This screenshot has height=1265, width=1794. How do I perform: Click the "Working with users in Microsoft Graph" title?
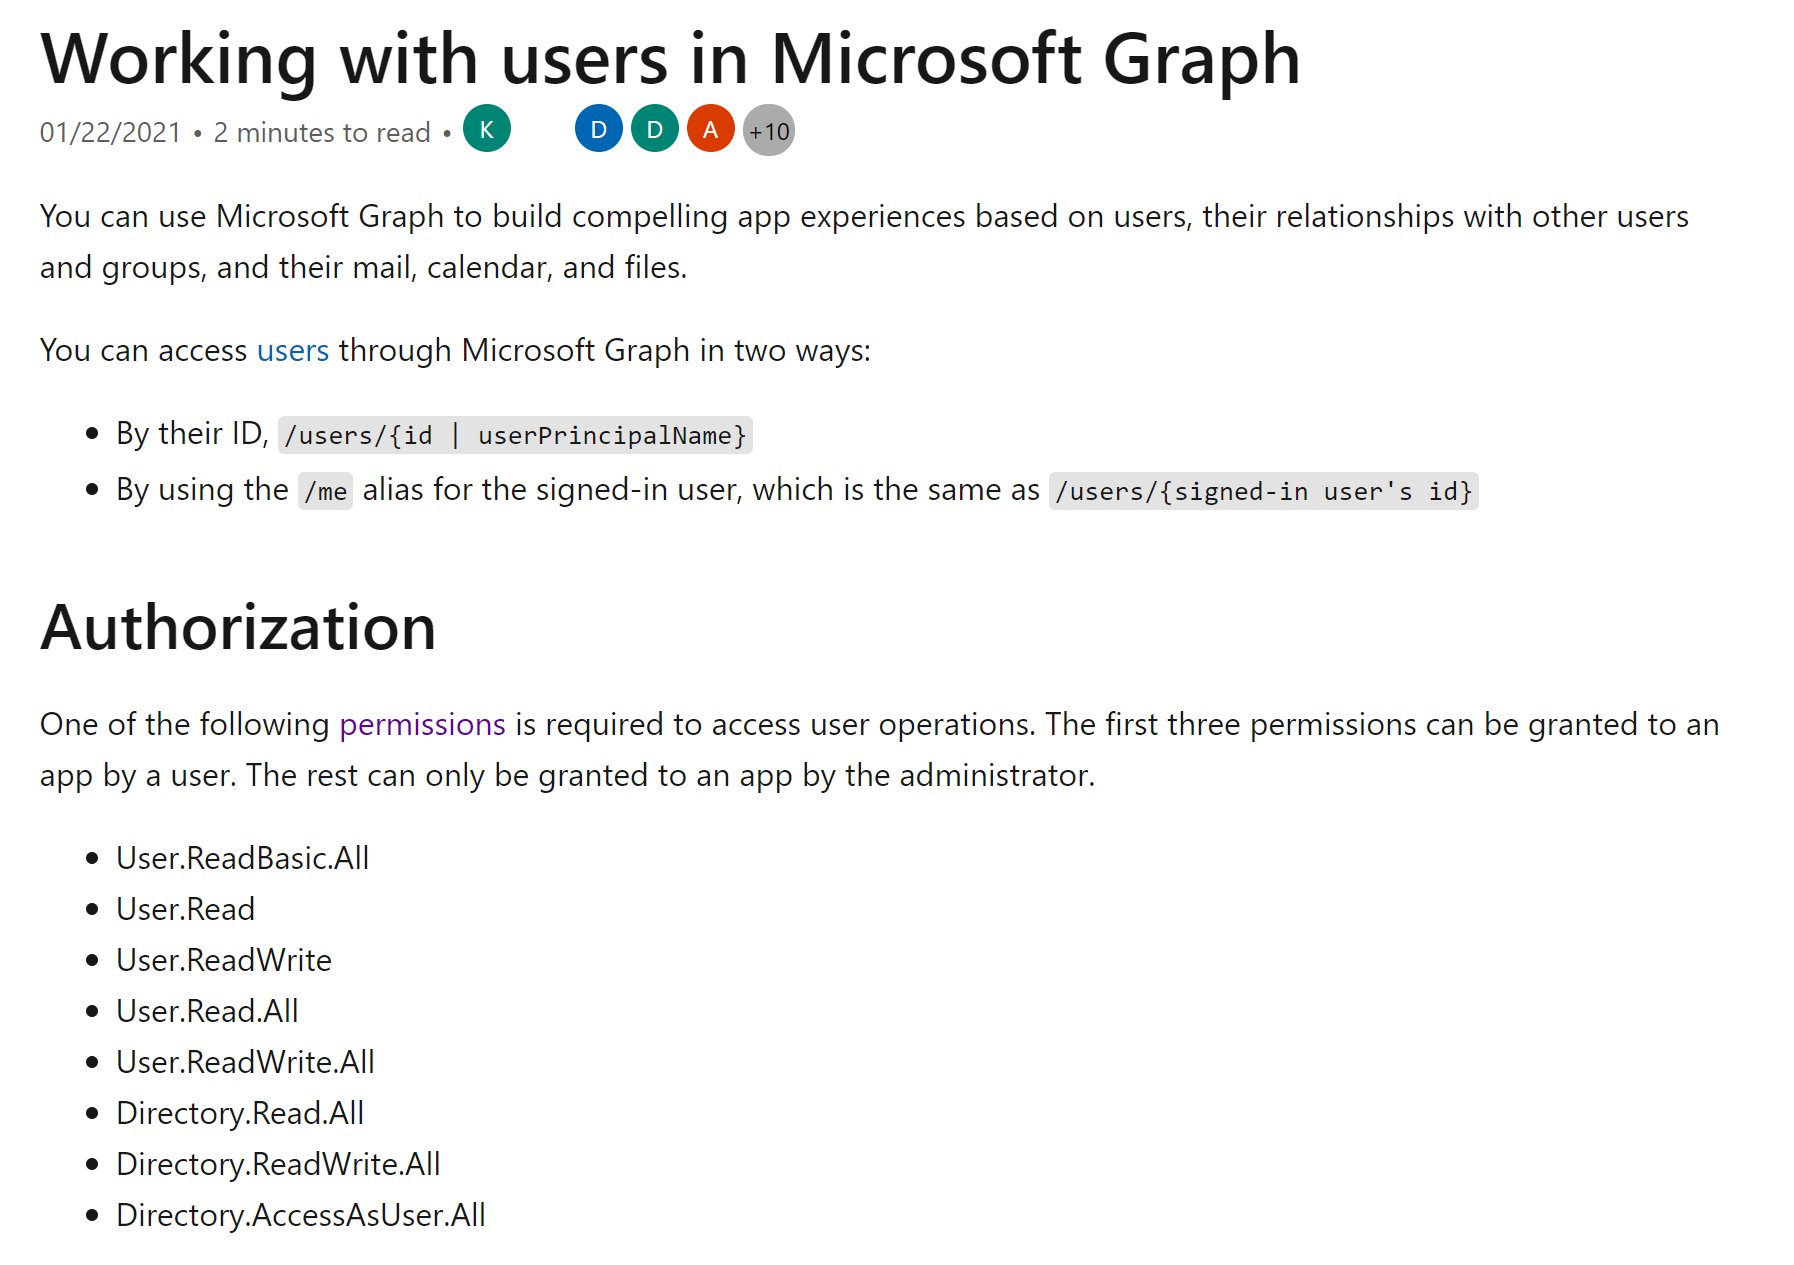[x=670, y=59]
